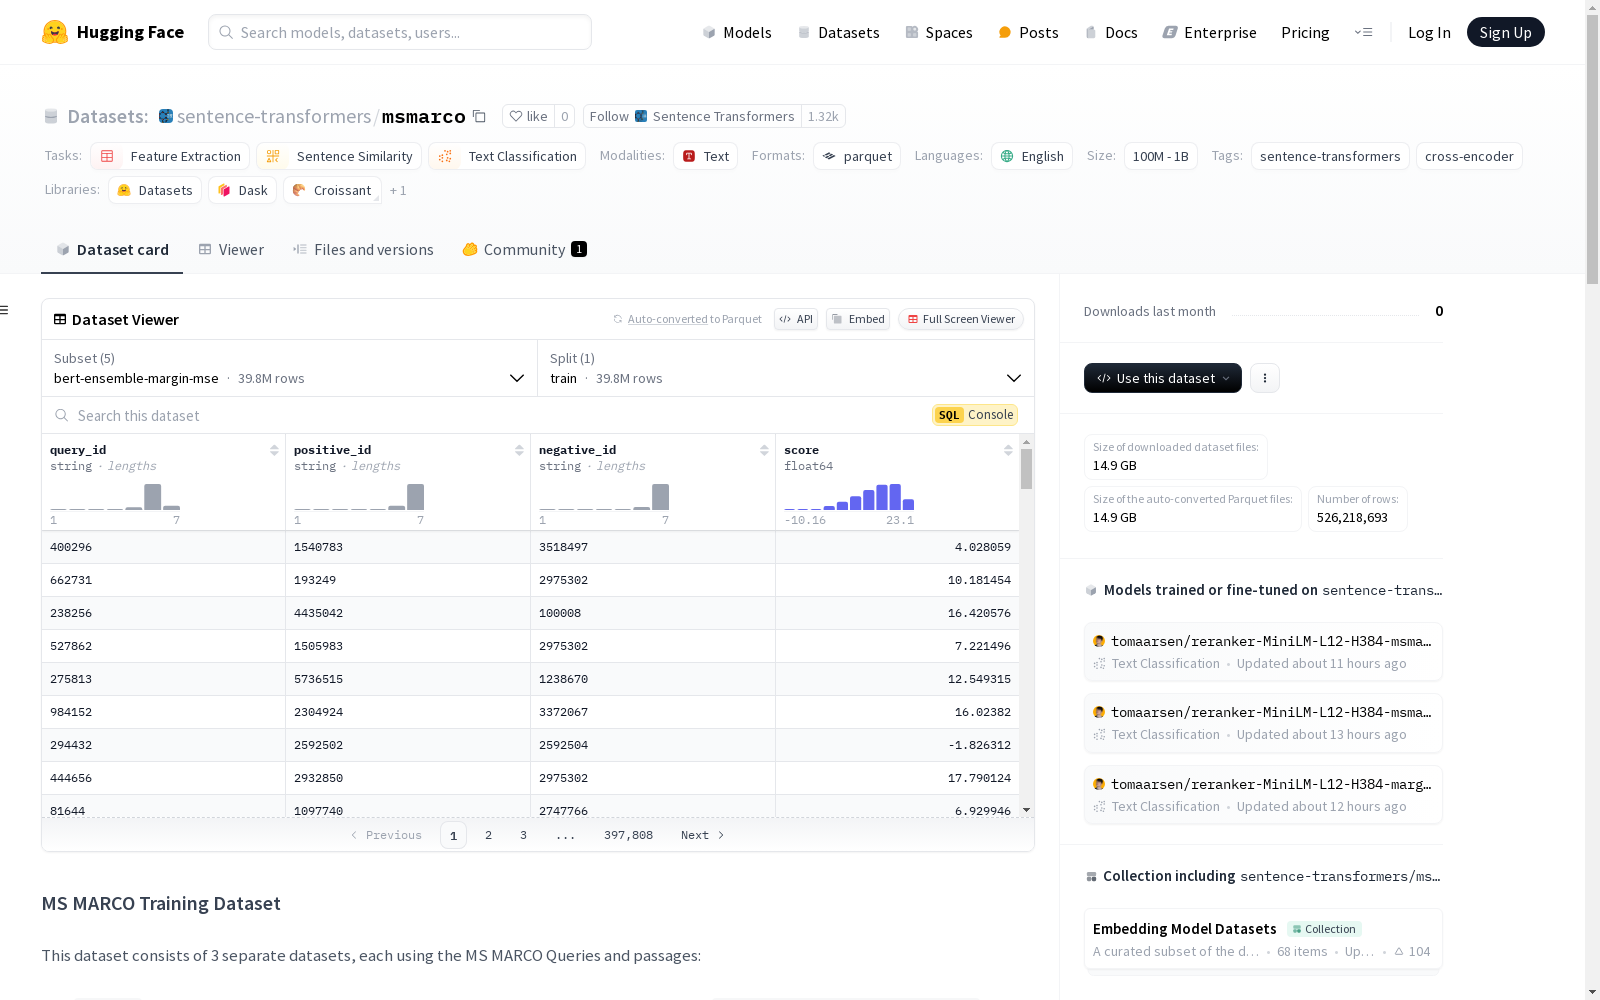
Task: Click the sentence-transformers tag
Action: click(1330, 156)
